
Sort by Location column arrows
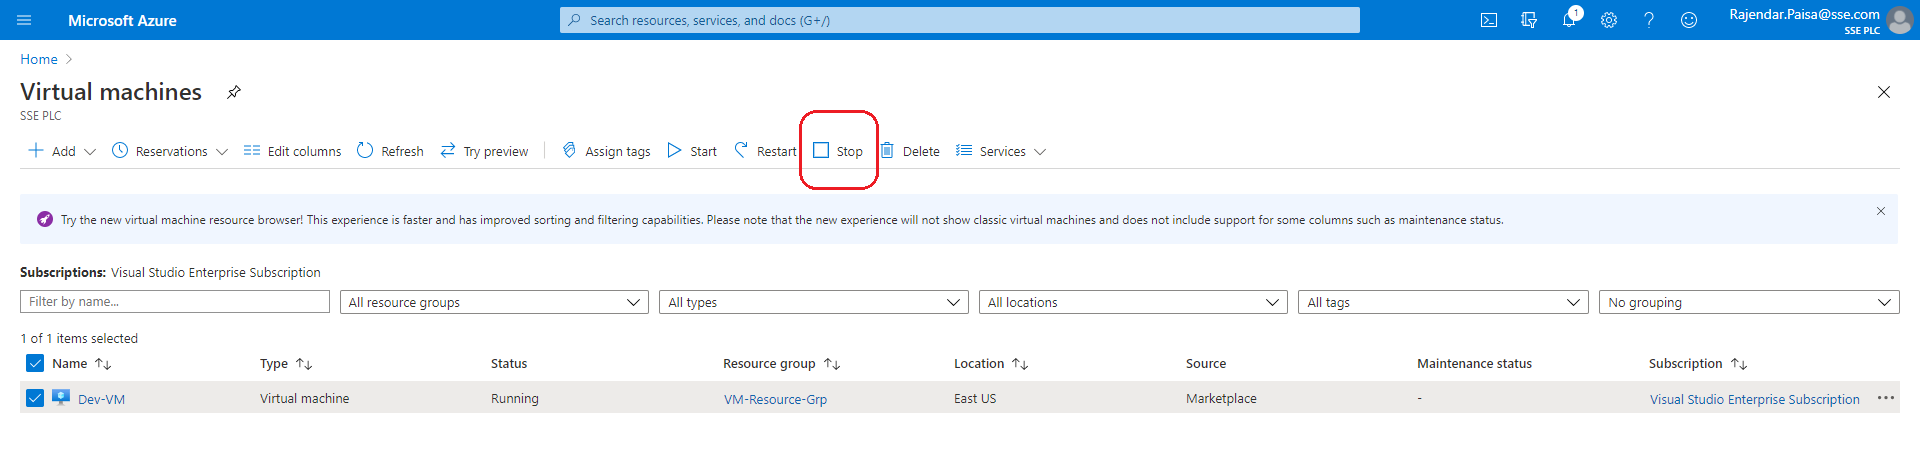click(1020, 364)
